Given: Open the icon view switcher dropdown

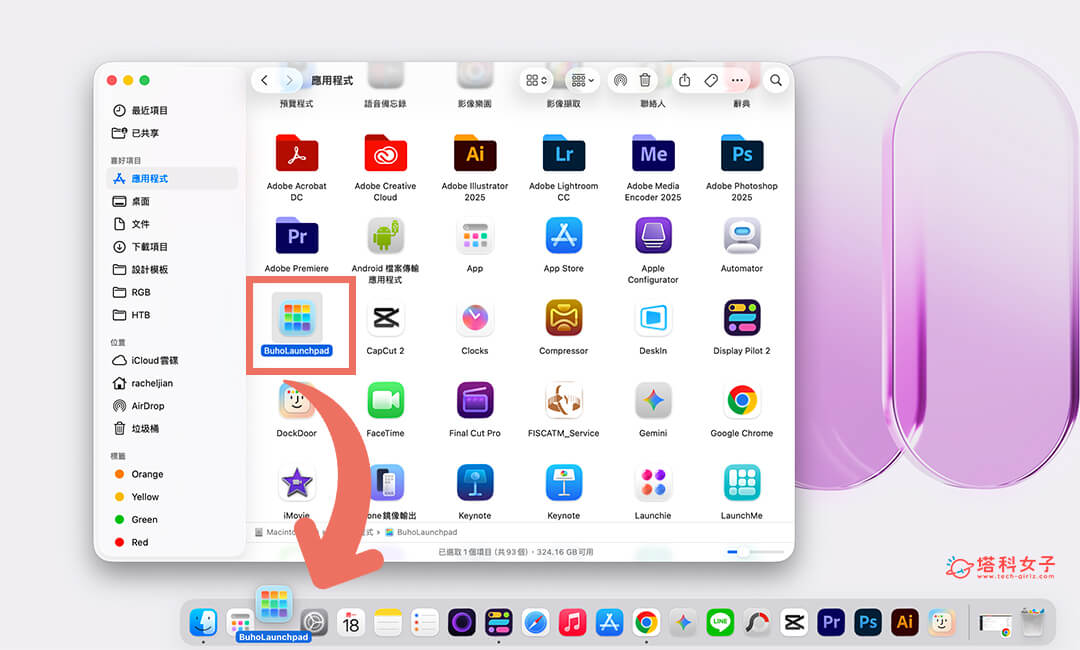Looking at the screenshot, I should click(x=537, y=81).
